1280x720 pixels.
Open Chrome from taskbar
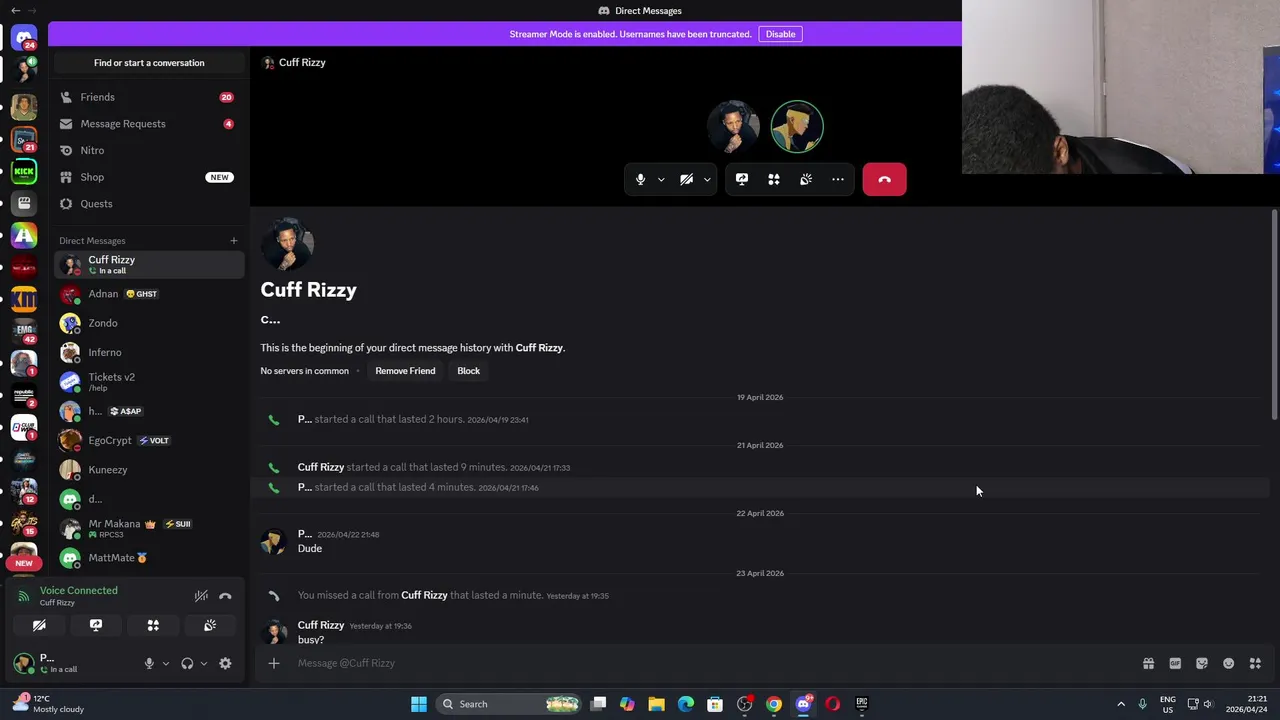(774, 704)
